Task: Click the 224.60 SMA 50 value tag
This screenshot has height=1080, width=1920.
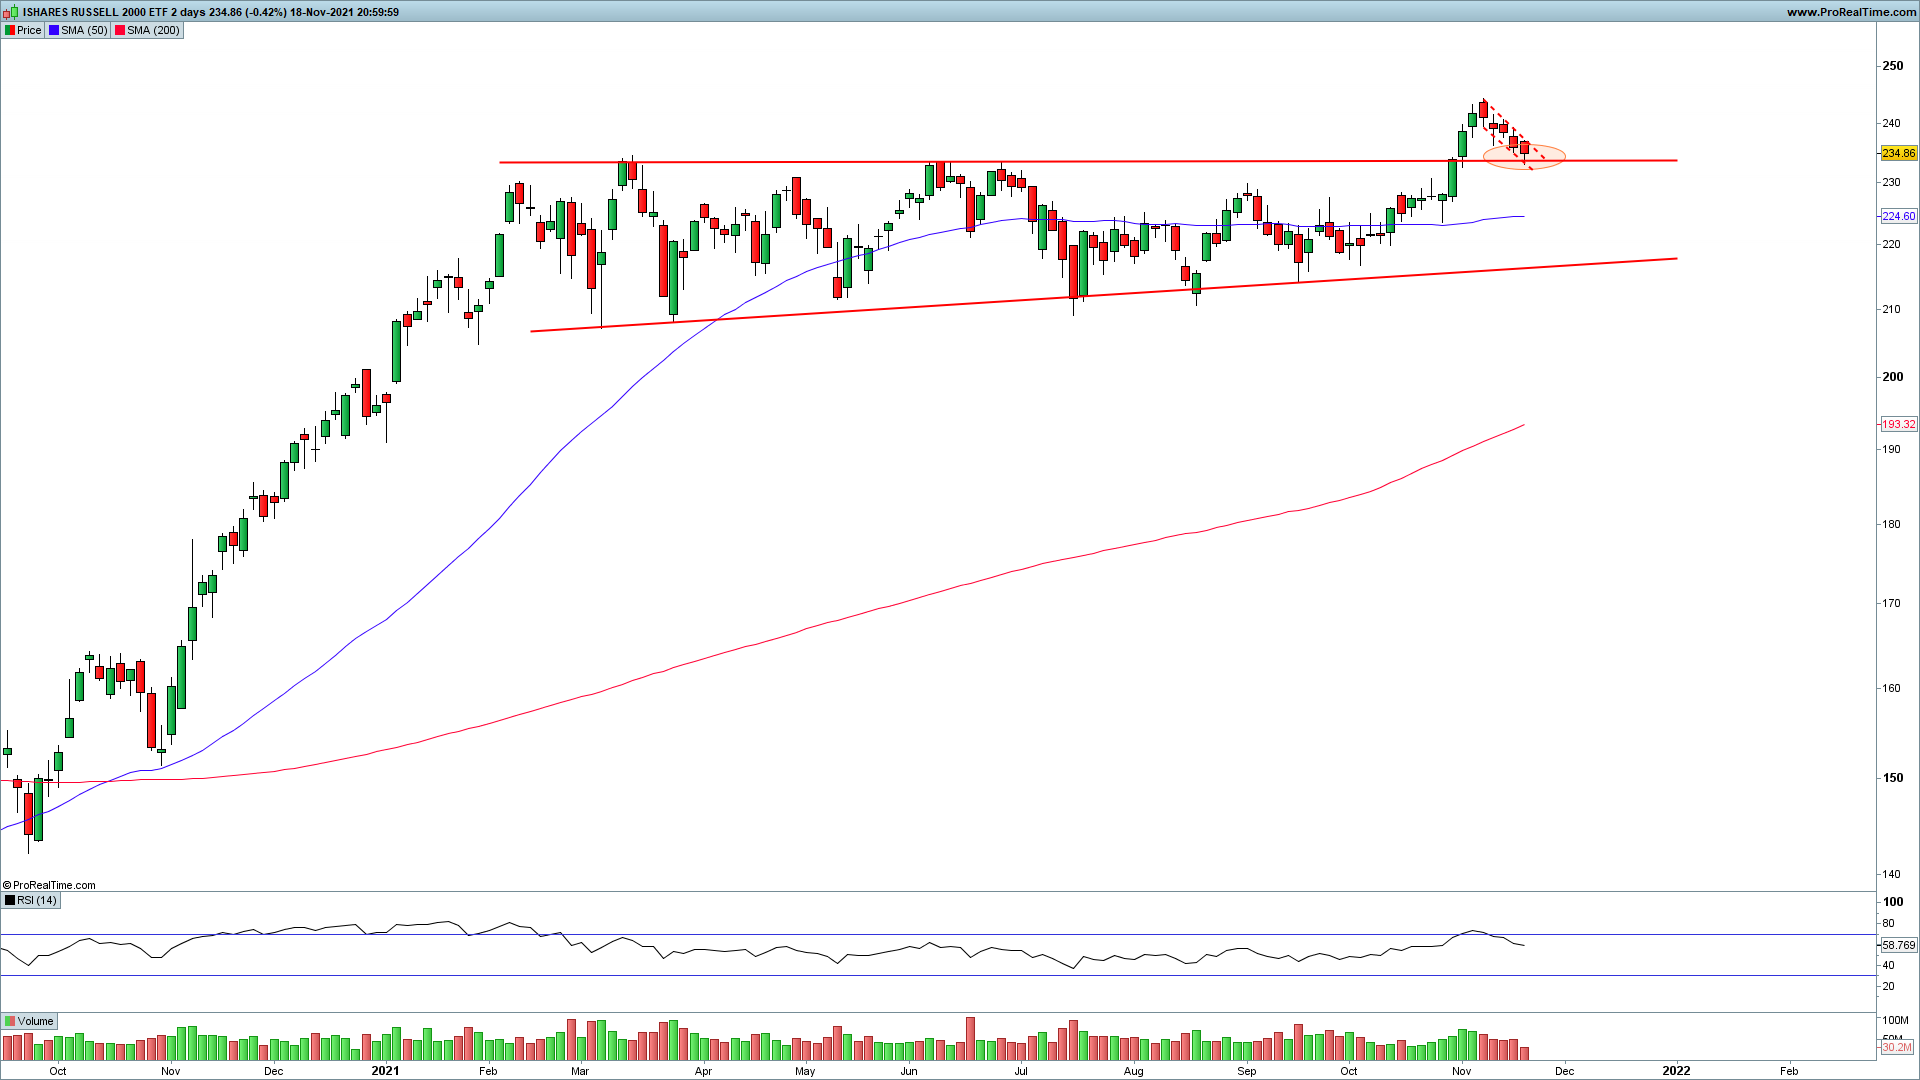Action: click(1898, 216)
